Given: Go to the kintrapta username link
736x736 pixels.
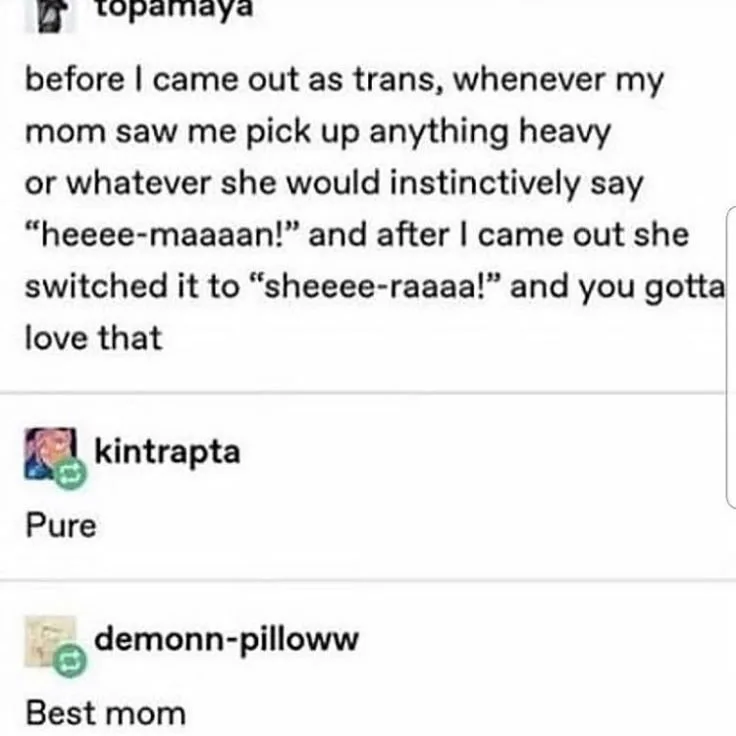Looking at the screenshot, I should [168, 452].
